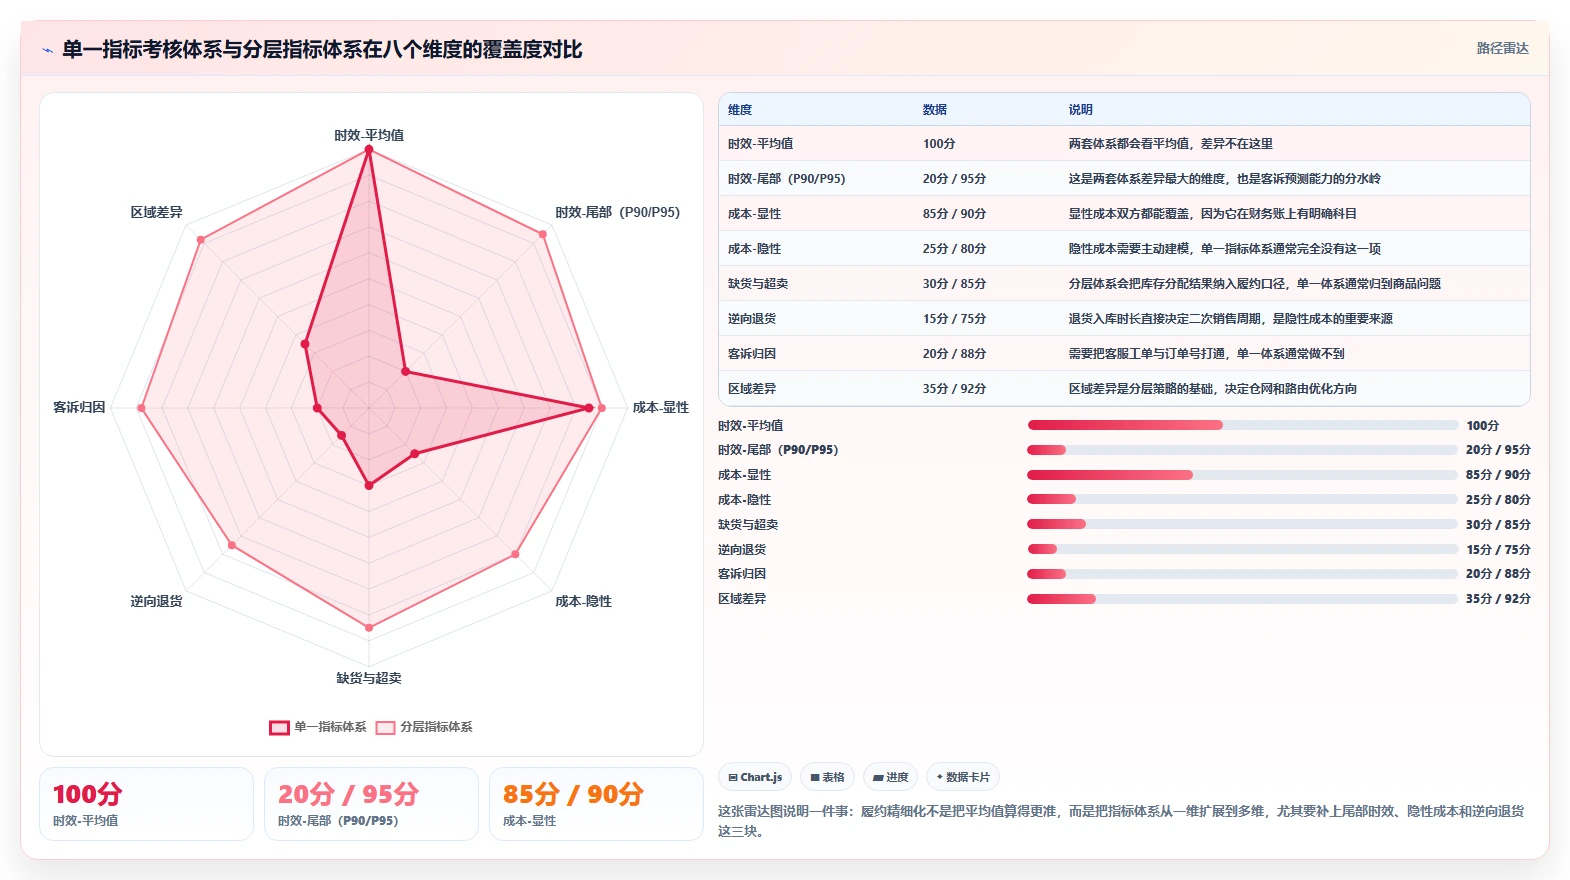Click the 说明 column header
The height and width of the screenshot is (880, 1570).
point(1081,110)
